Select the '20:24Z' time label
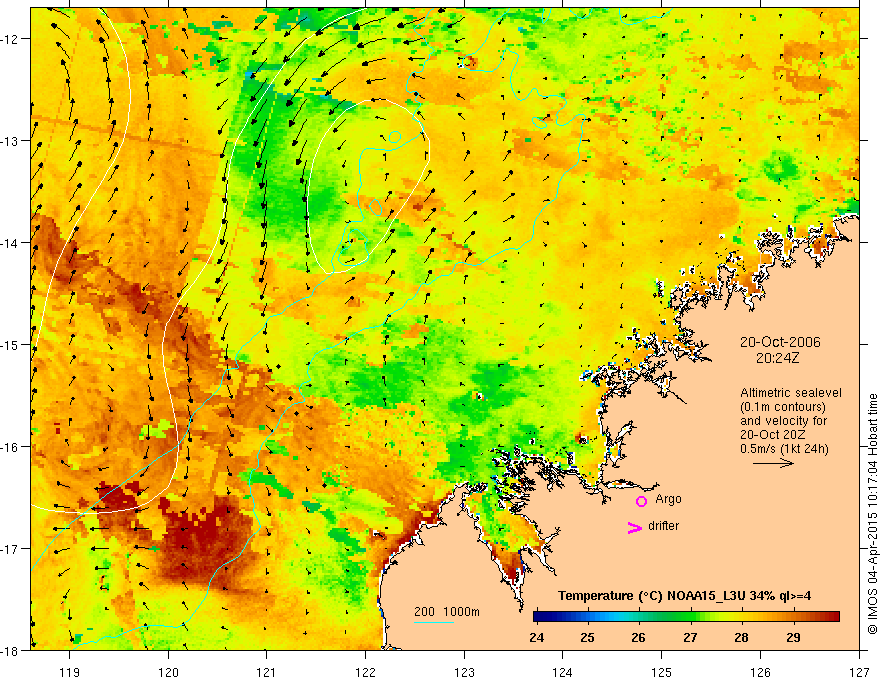 click(777, 358)
